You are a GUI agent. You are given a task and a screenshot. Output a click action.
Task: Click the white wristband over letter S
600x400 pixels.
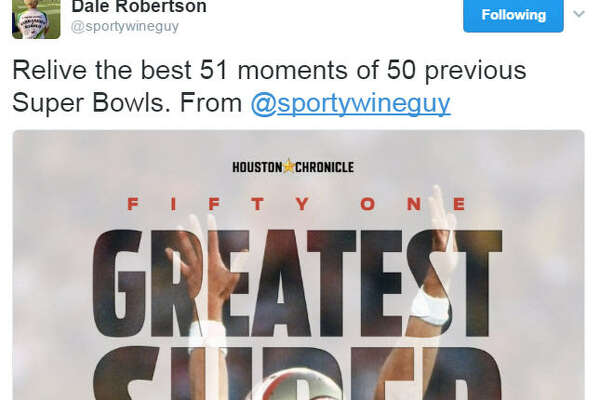(430, 306)
